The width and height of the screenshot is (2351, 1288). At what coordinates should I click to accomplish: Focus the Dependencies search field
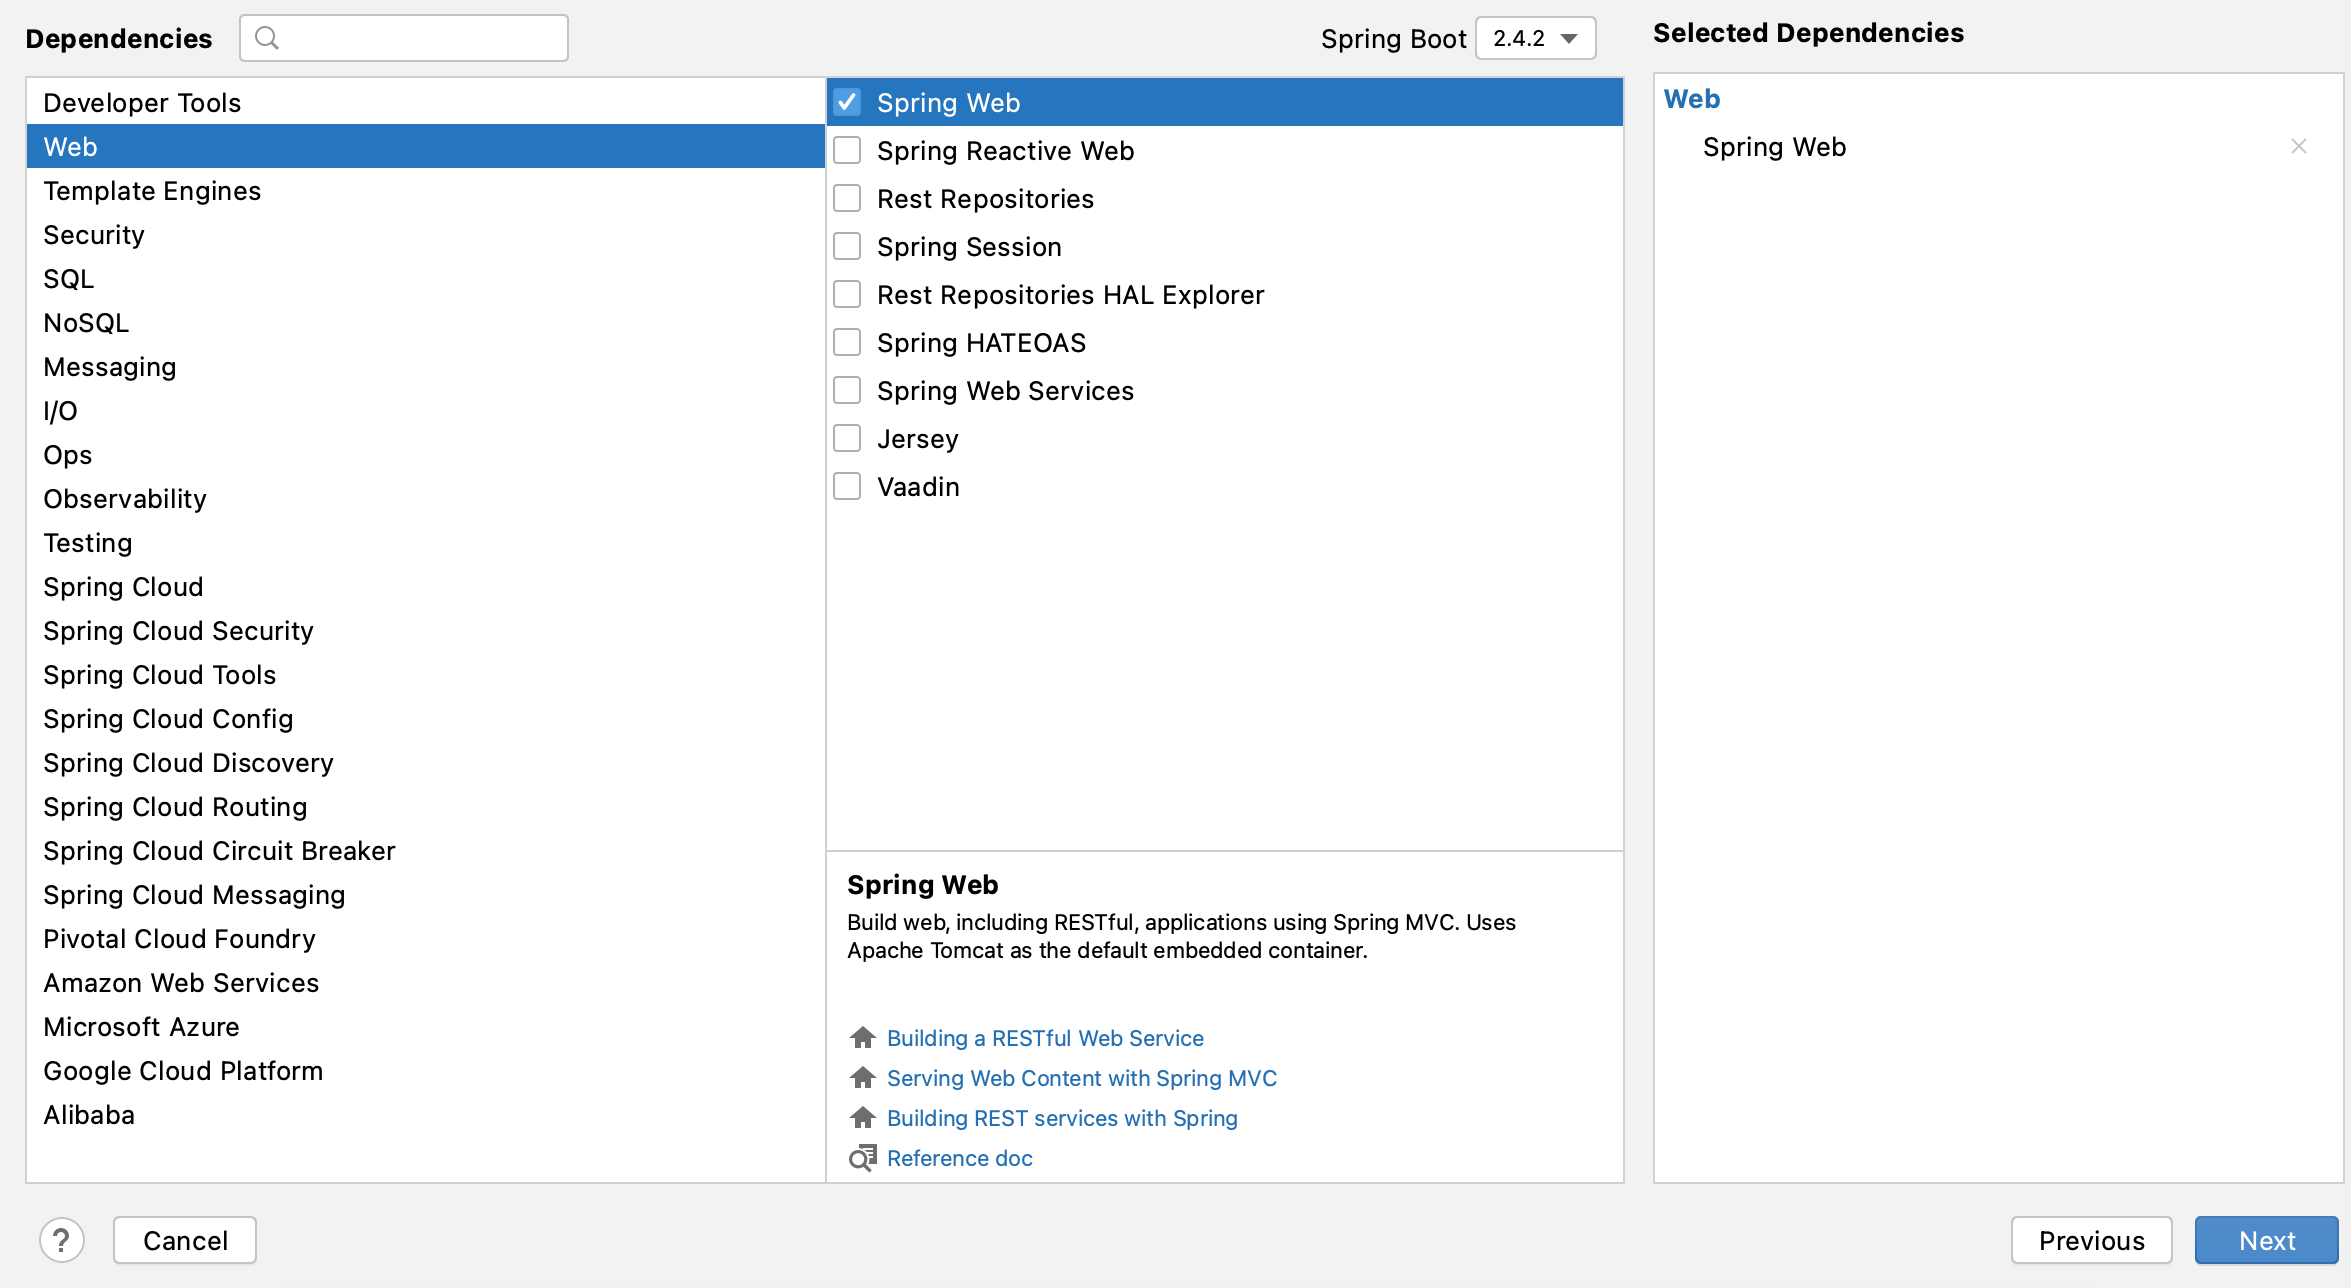(x=404, y=38)
